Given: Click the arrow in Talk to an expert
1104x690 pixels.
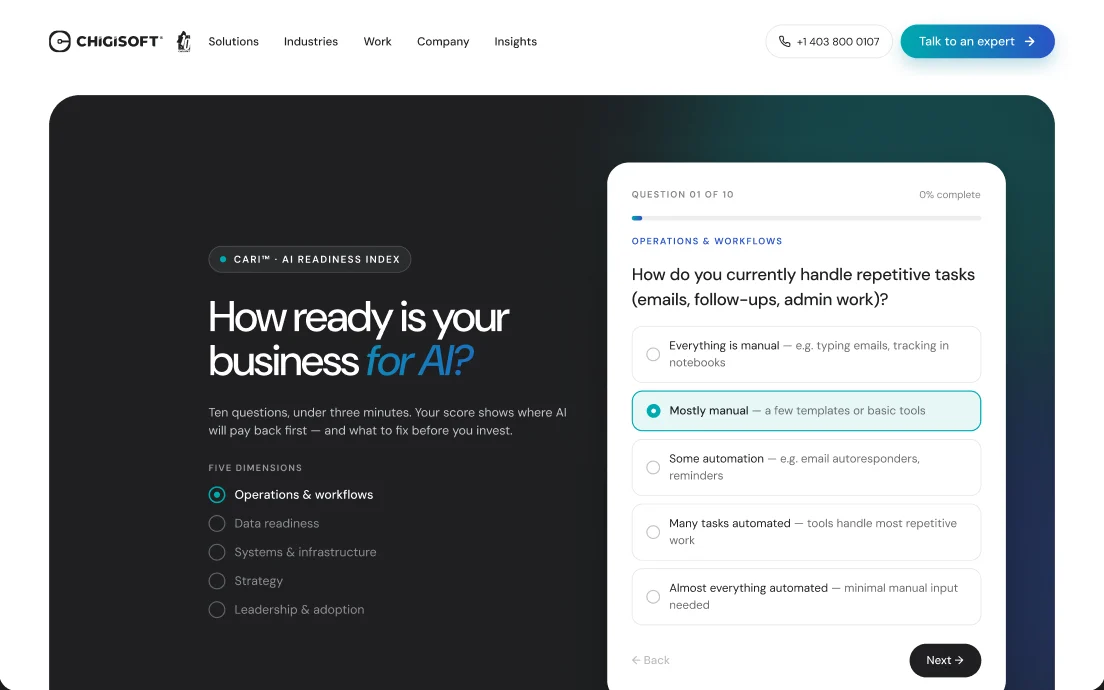Looking at the screenshot, I should [x=1029, y=42].
